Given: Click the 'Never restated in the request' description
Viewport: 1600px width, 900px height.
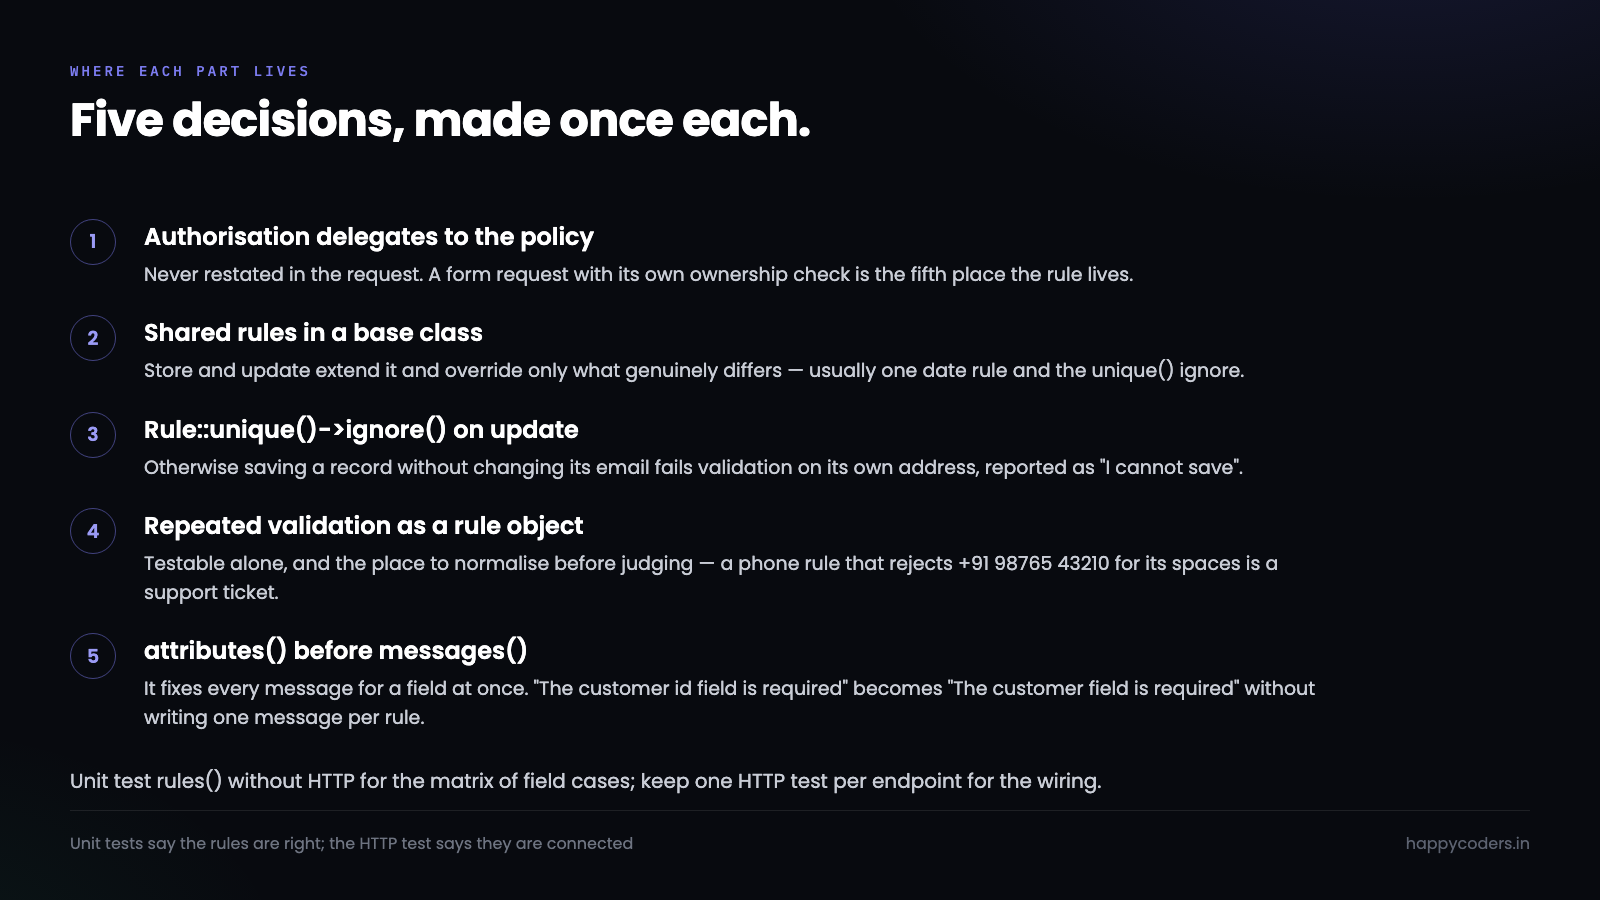Looking at the screenshot, I should (638, 275).
